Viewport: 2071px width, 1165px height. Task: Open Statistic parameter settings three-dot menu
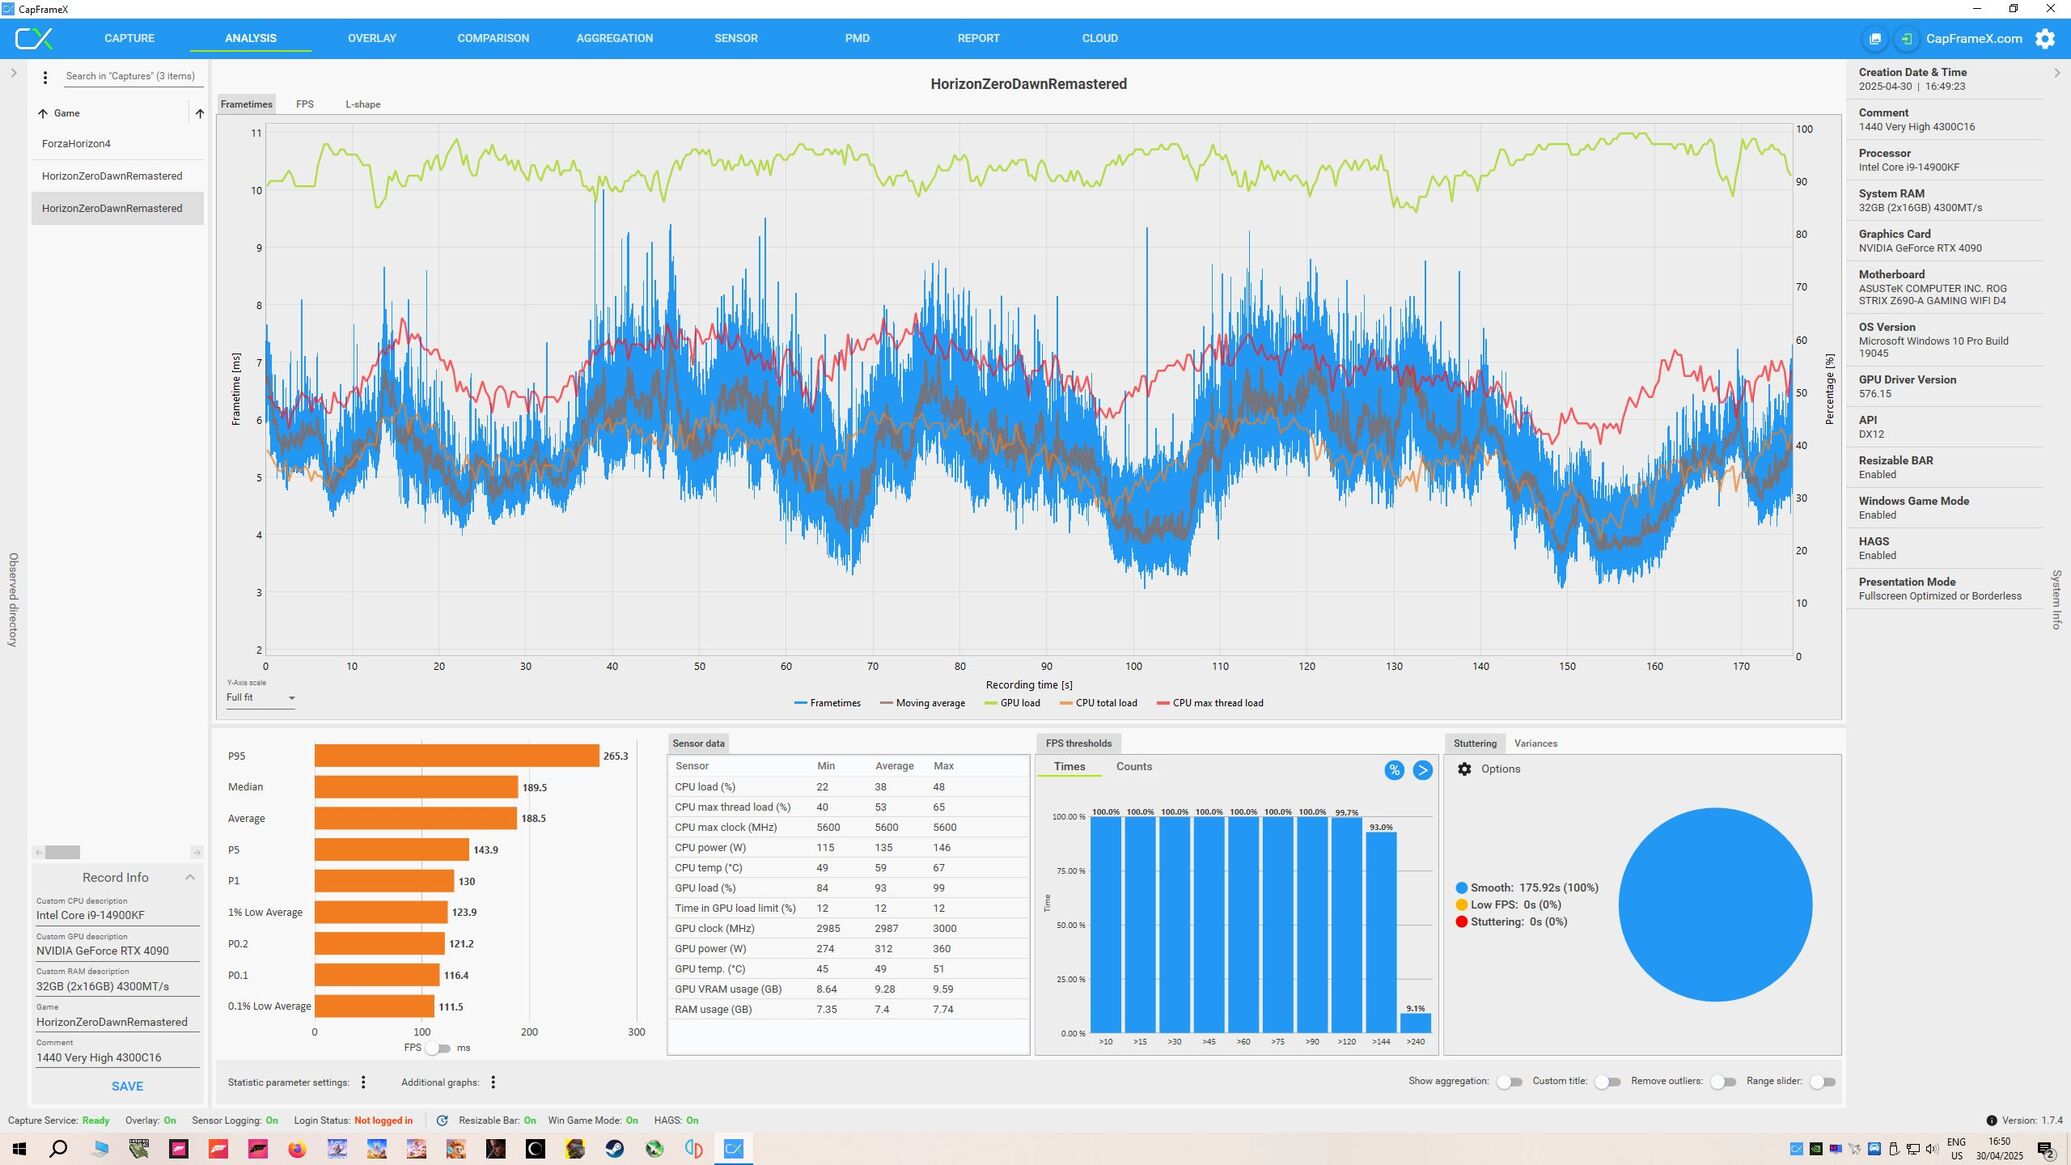(363, 1082)
